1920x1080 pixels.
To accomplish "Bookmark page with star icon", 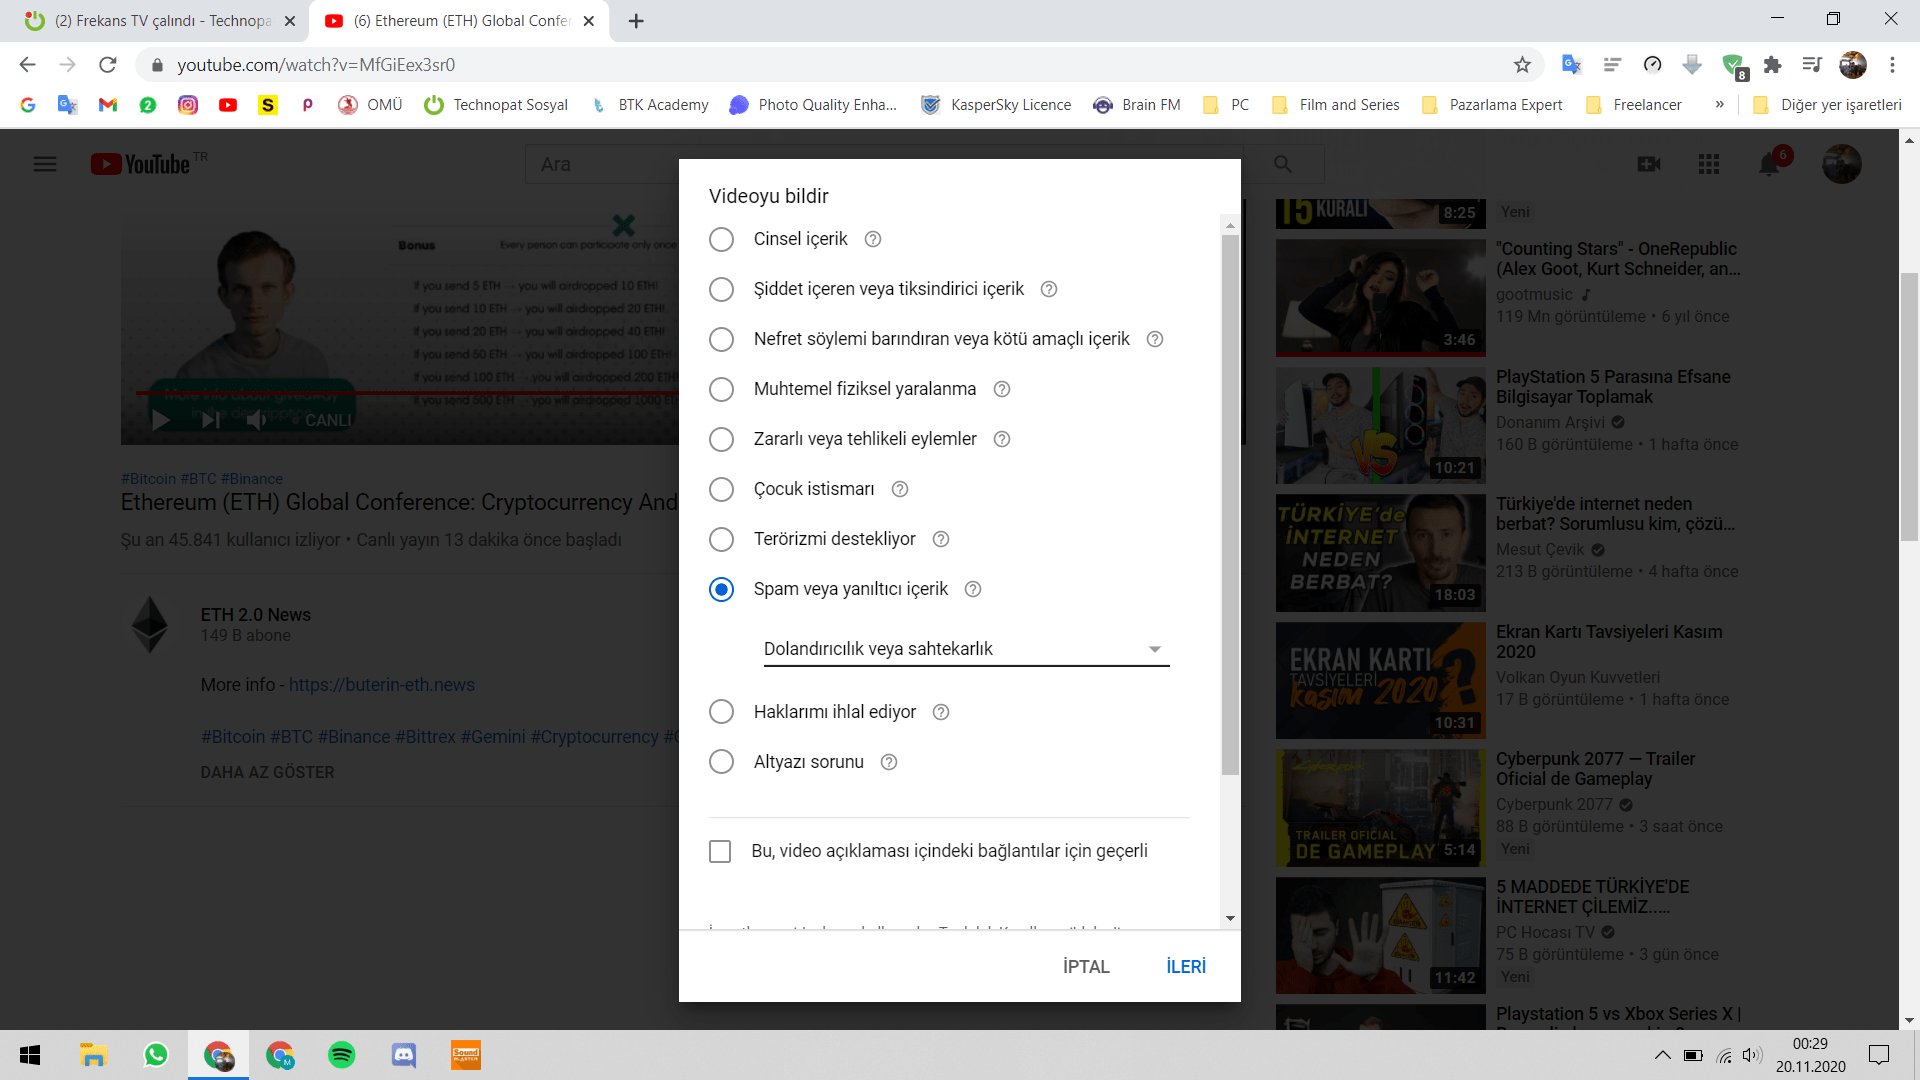I will pyautogui.click(x=1522, y=65).
